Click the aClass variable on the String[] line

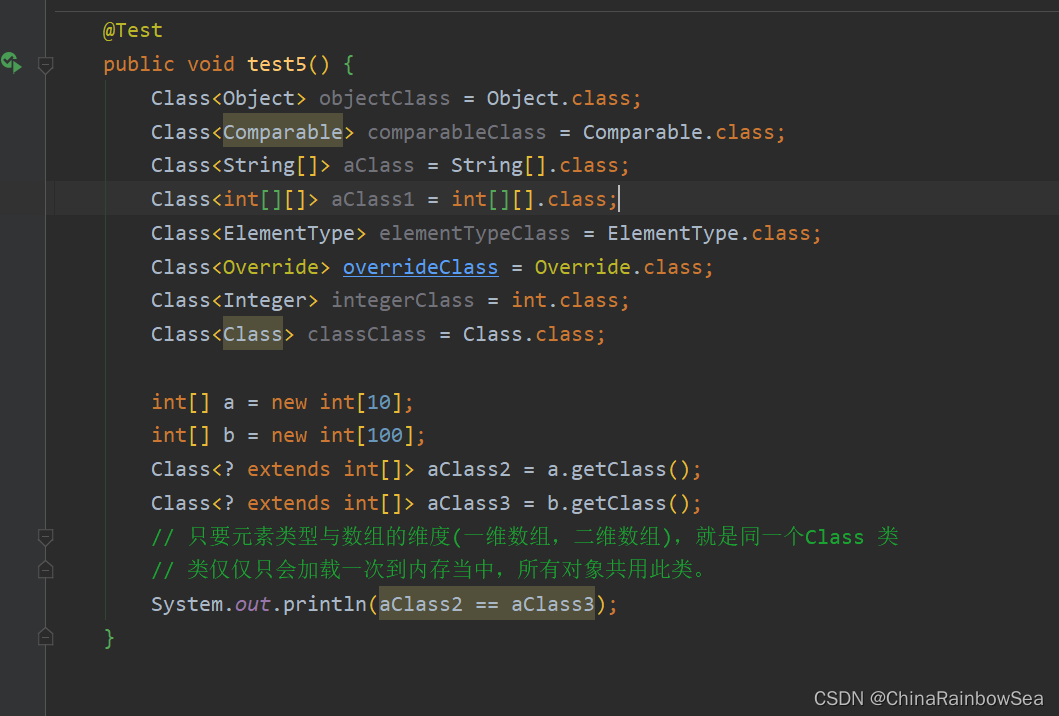(x=378, y=165)
